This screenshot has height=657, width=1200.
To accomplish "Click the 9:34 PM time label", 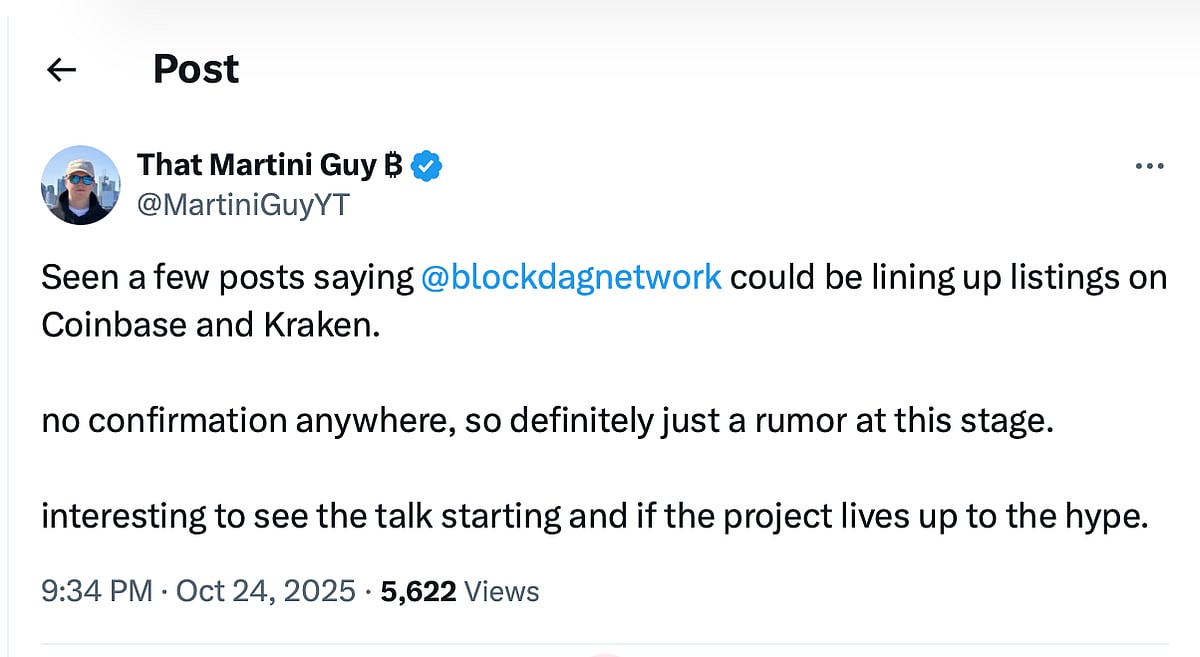I will click(96, 591).
